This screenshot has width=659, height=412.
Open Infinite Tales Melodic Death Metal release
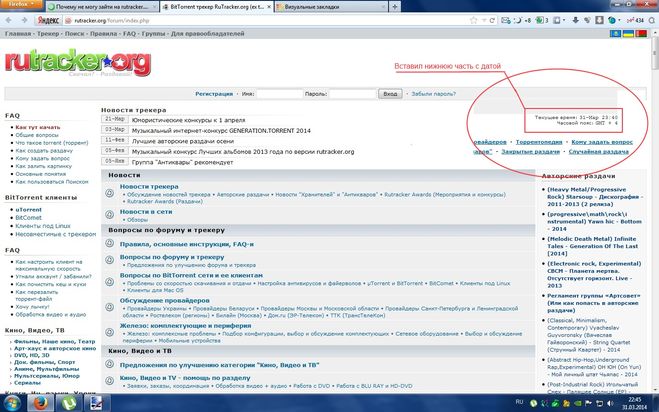[592, 246]
